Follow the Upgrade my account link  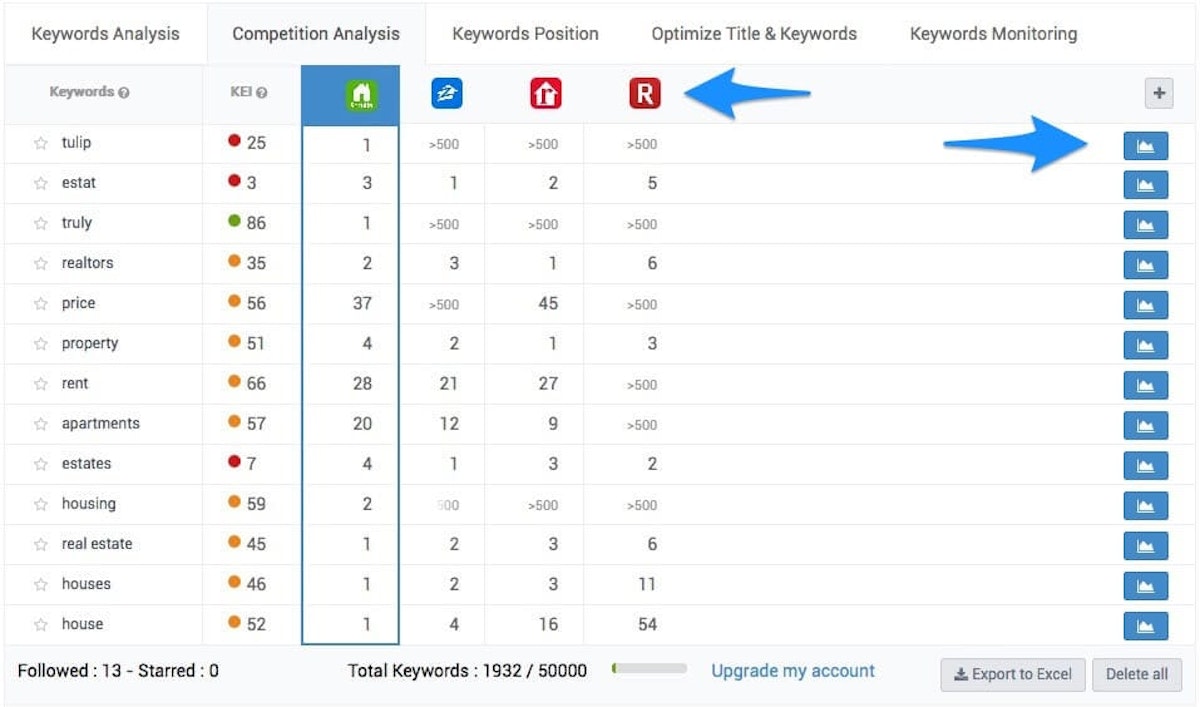click(x=792, y=671)
